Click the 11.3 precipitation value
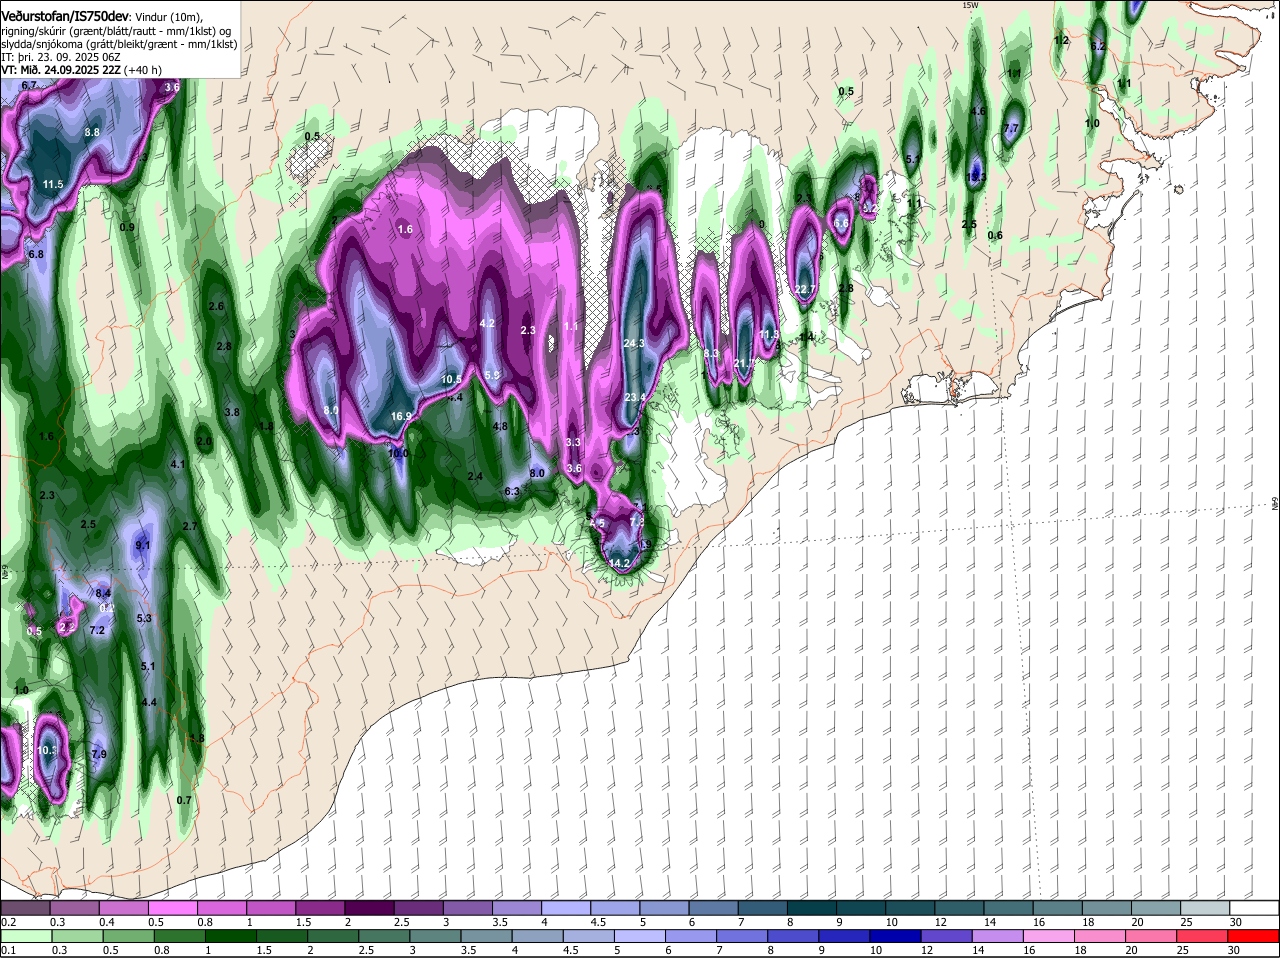 pos(769,334)
